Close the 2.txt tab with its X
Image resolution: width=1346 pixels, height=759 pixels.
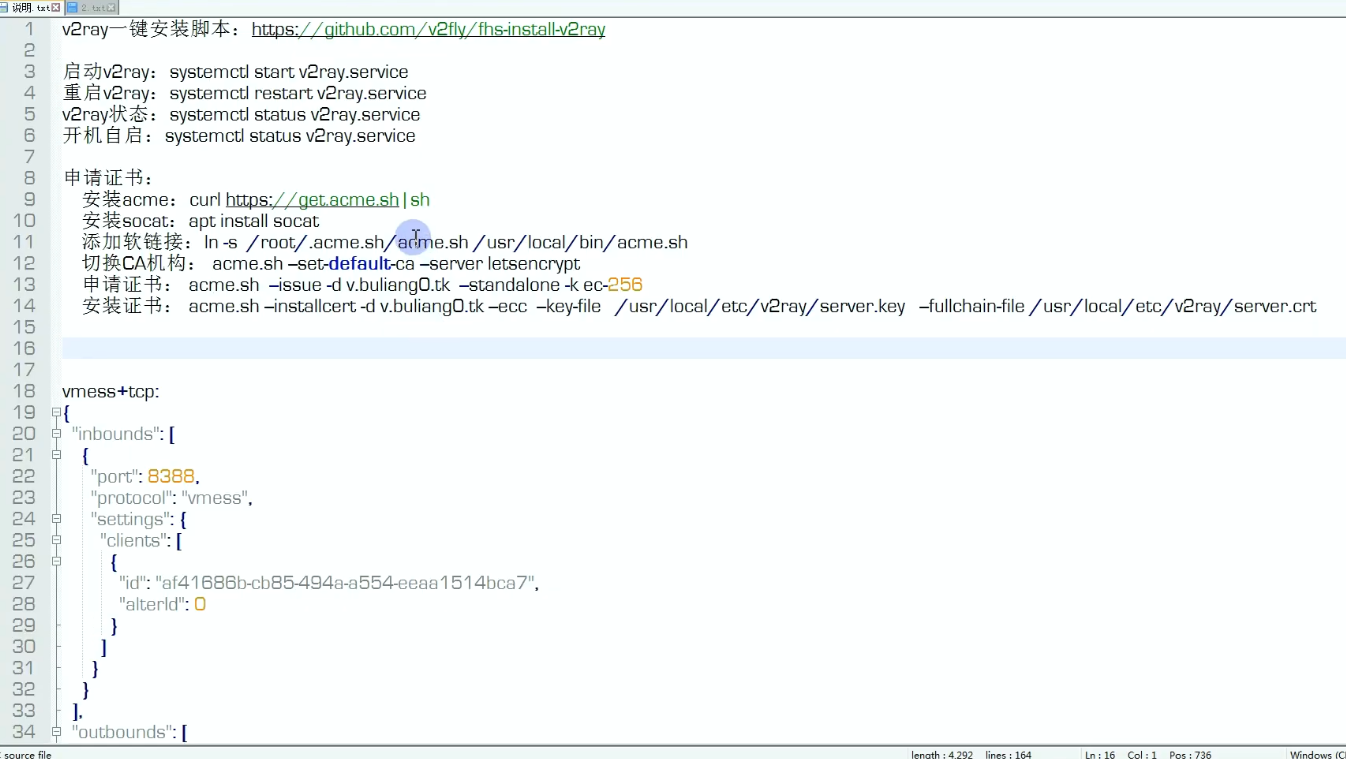[111, 7]
